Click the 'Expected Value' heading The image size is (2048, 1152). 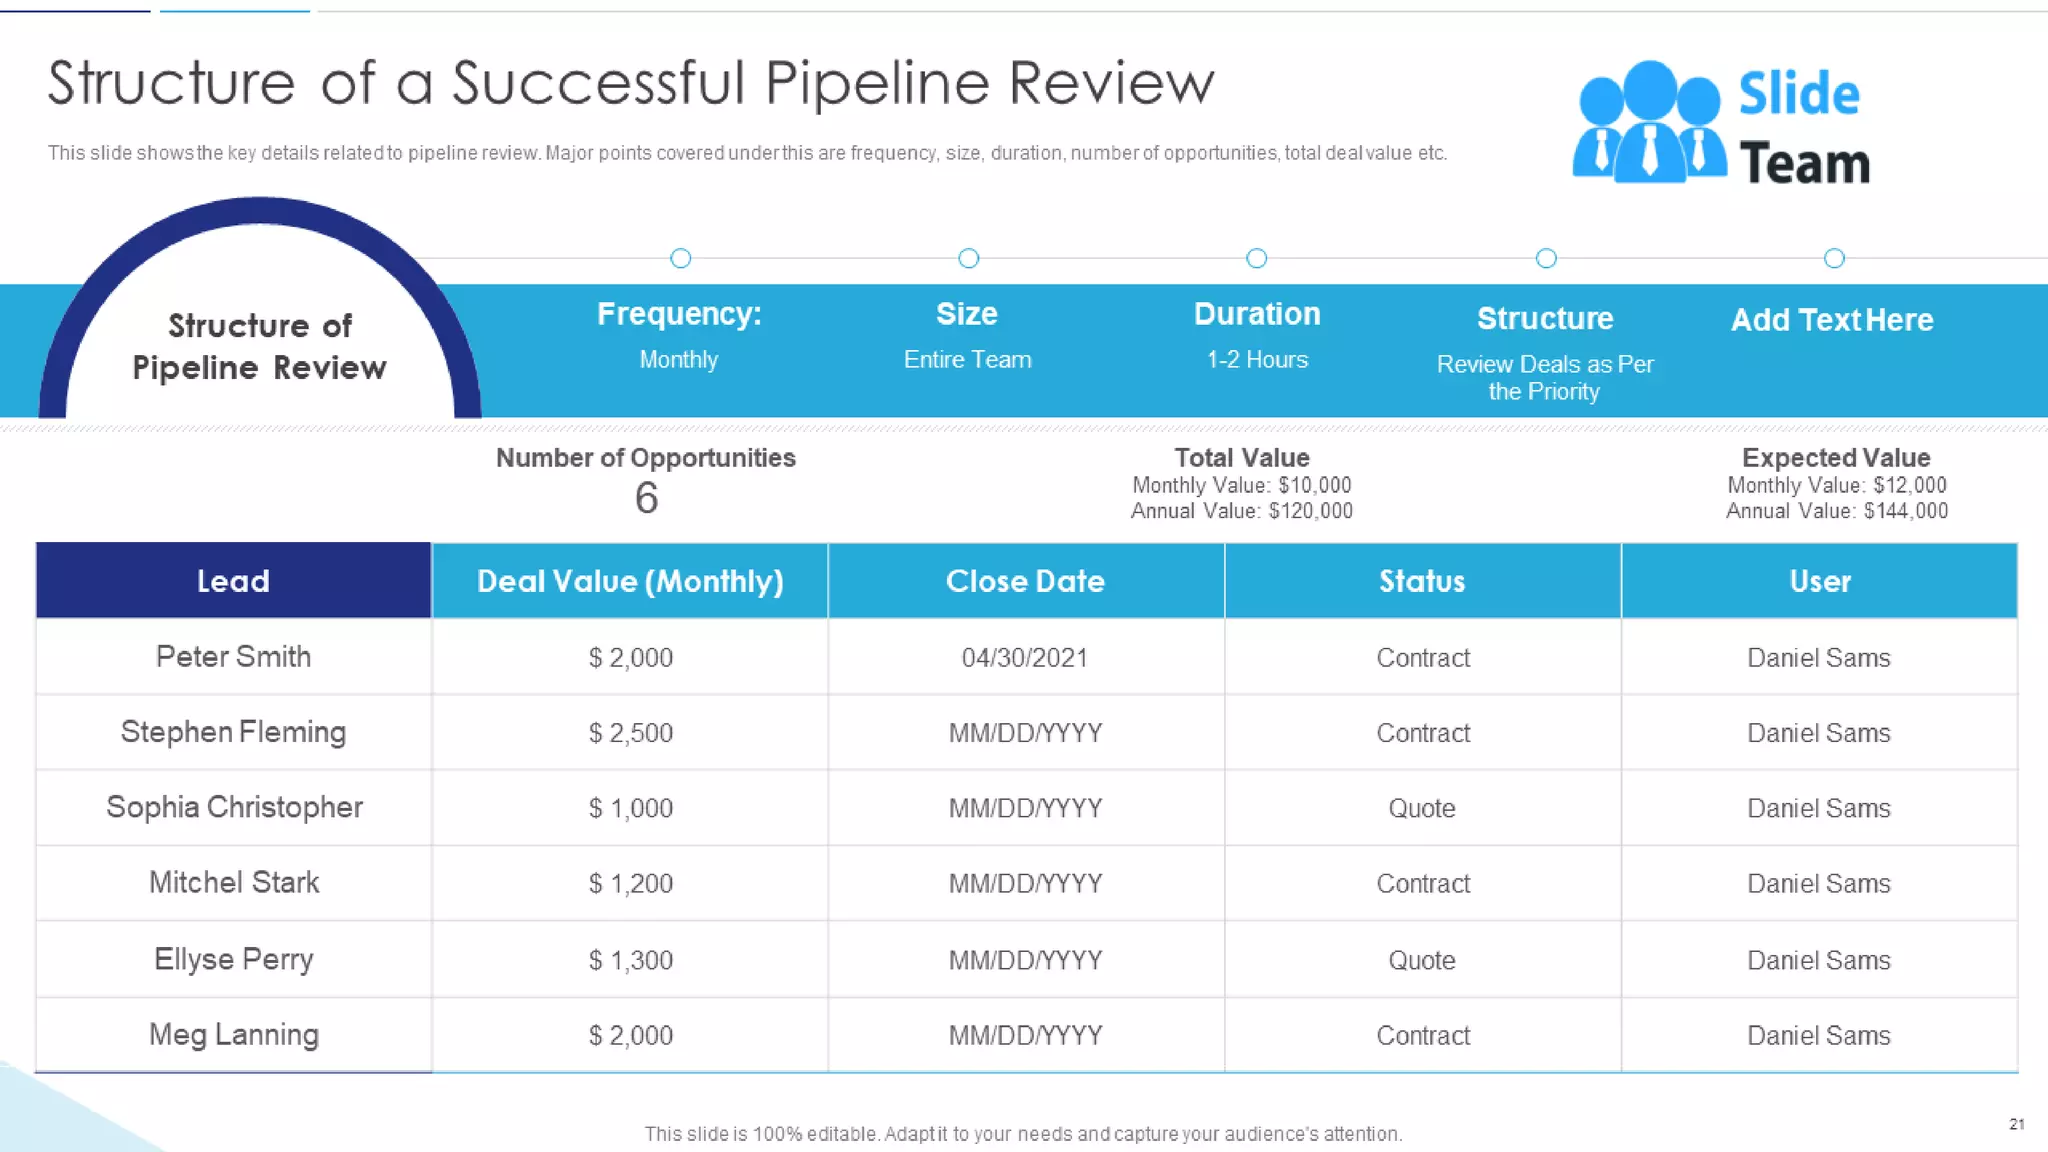[1836, 458]
